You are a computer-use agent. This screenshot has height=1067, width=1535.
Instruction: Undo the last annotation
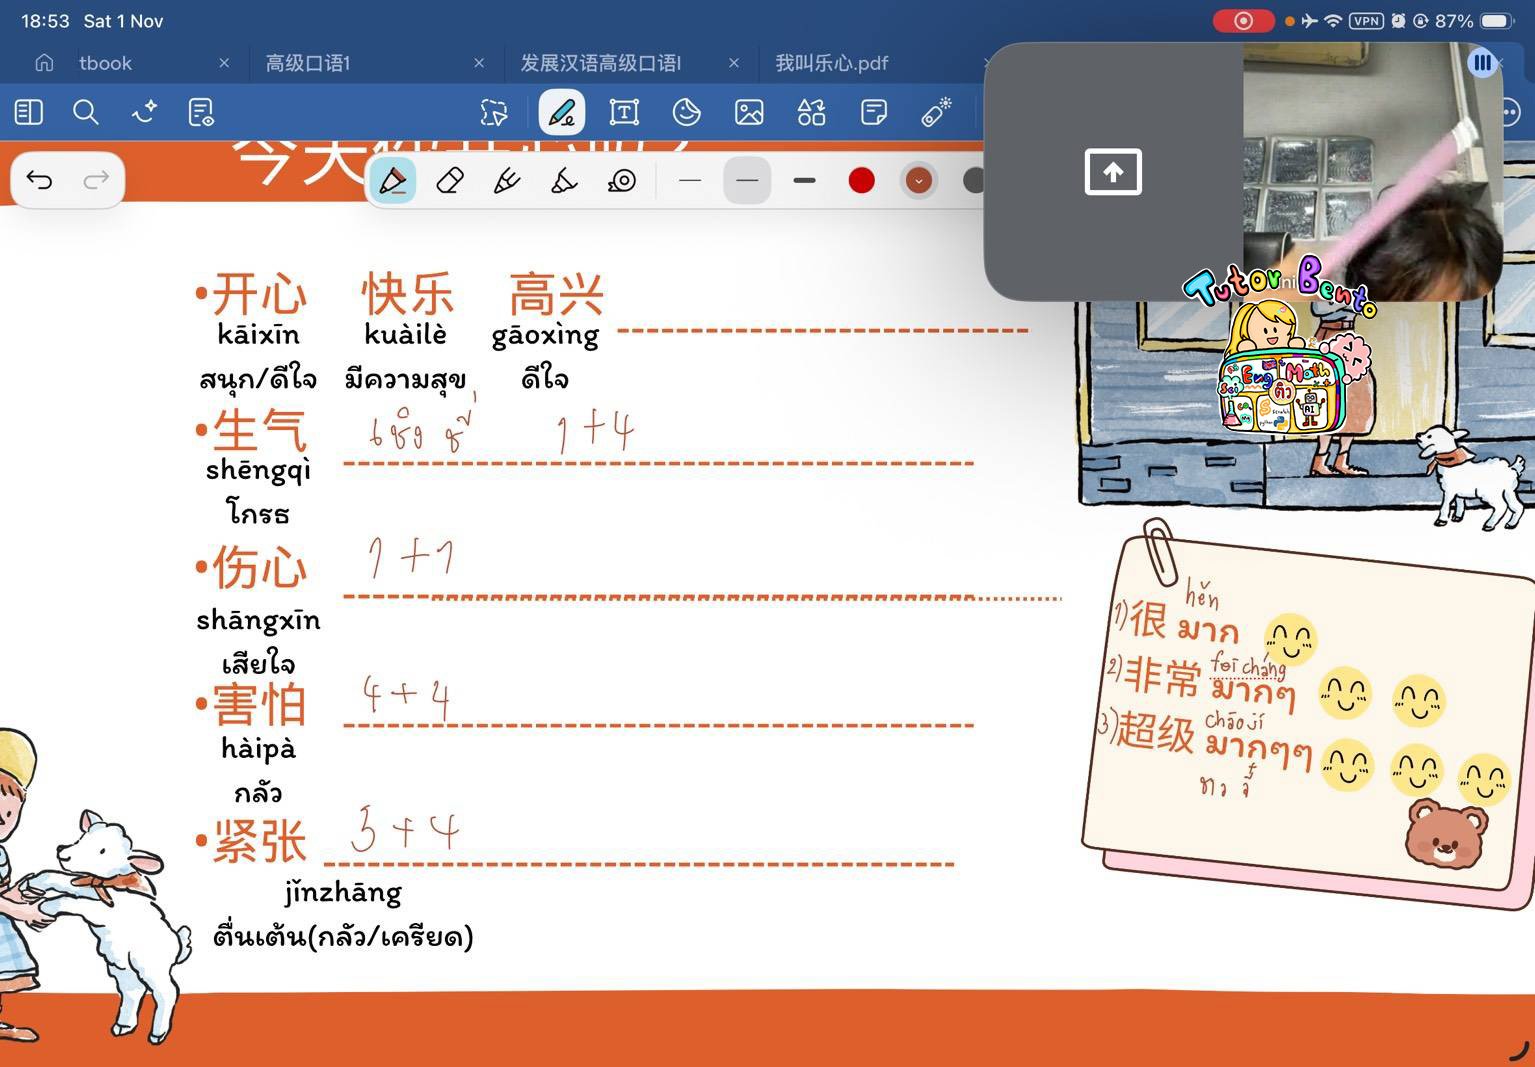[39, 180]
